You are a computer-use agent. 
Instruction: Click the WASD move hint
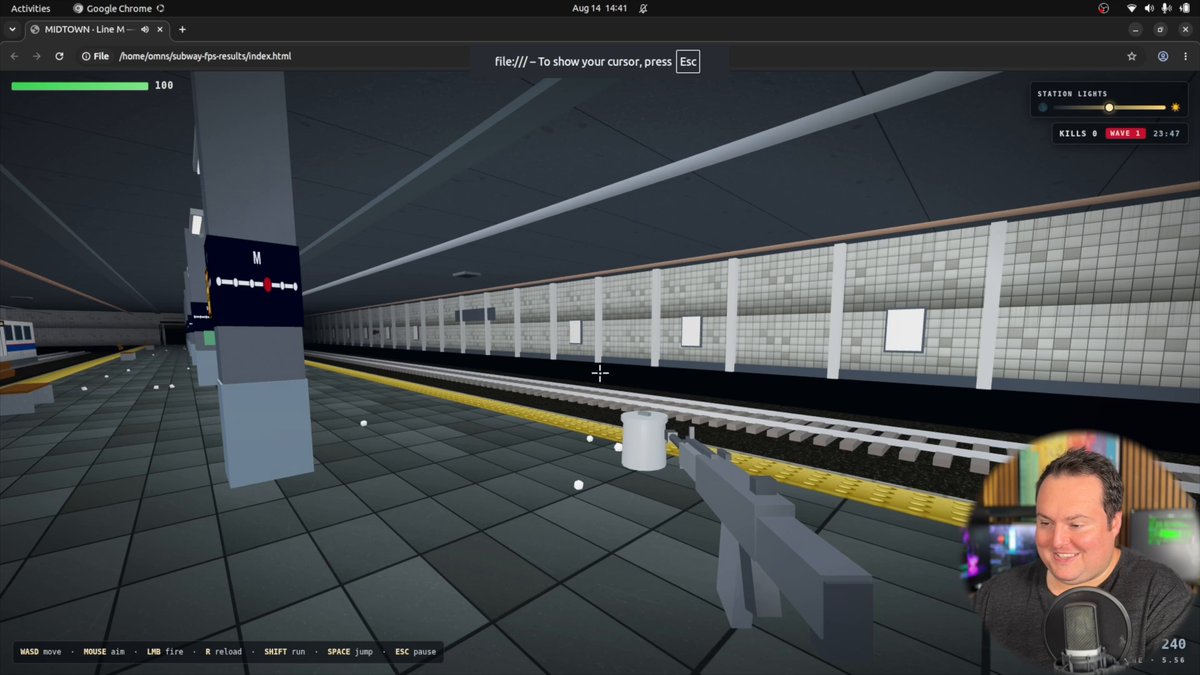41,652
